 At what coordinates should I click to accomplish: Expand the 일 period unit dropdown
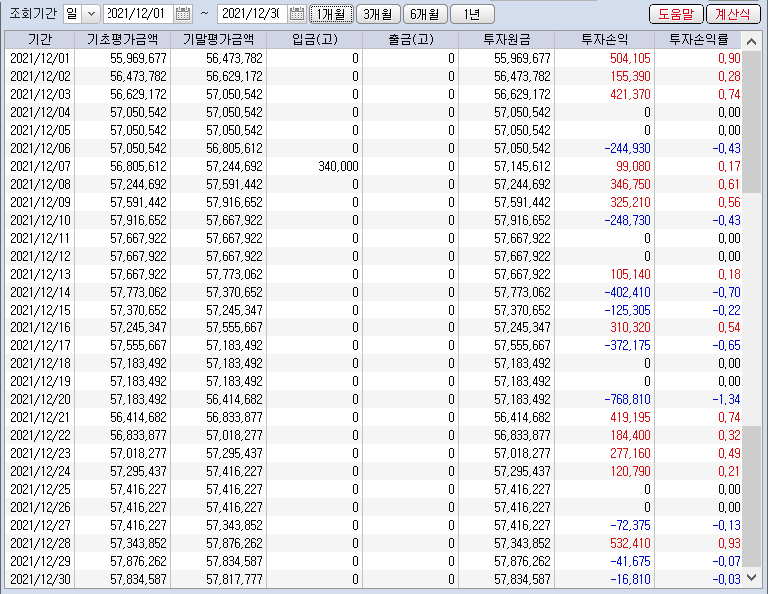(91, 14)
